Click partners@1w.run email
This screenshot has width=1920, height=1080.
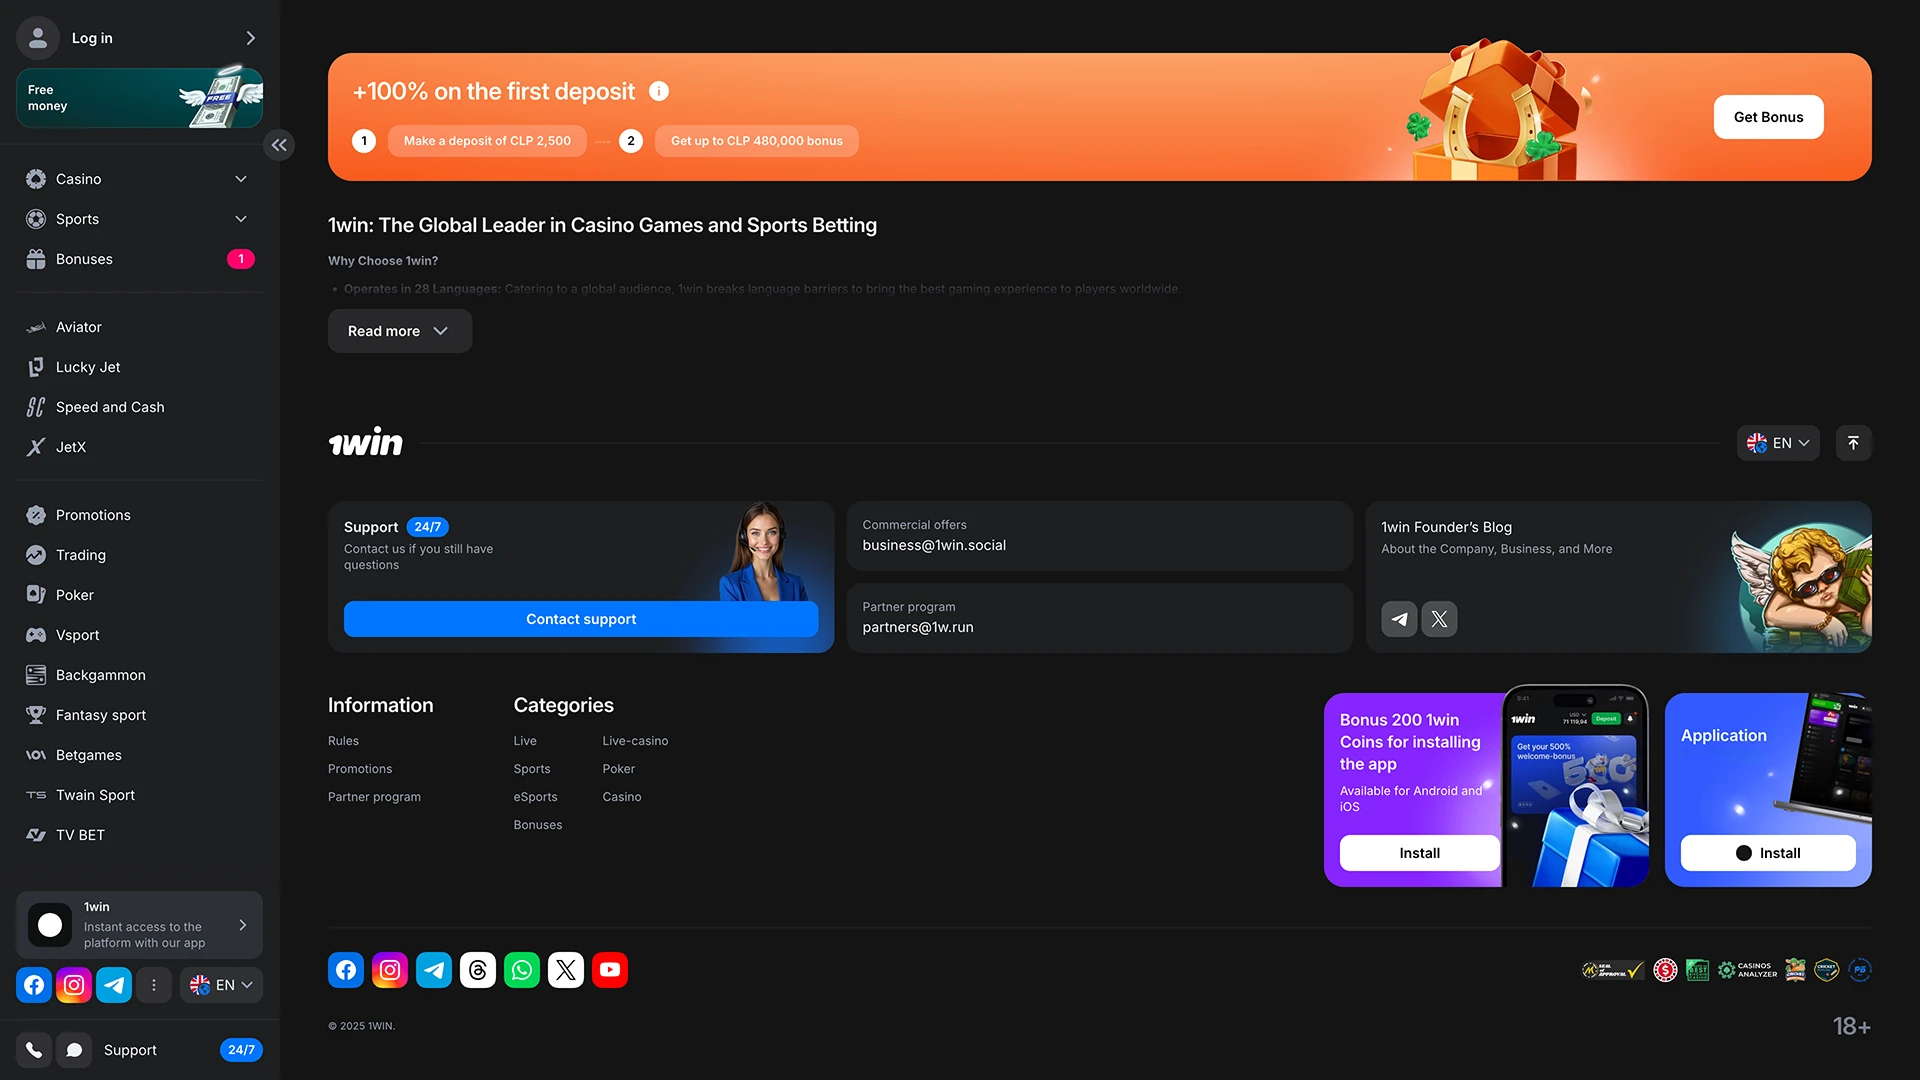point(918,627)
